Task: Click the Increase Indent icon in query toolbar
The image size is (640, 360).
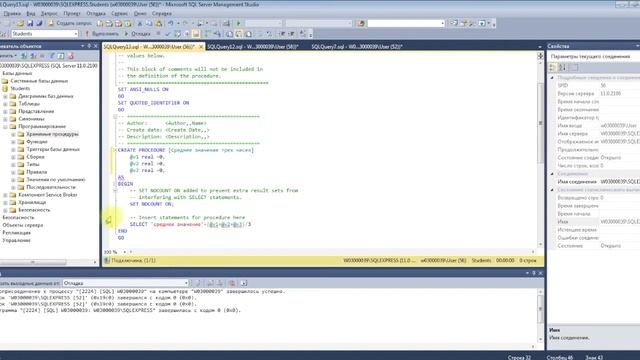Action: tap(292, 33)
